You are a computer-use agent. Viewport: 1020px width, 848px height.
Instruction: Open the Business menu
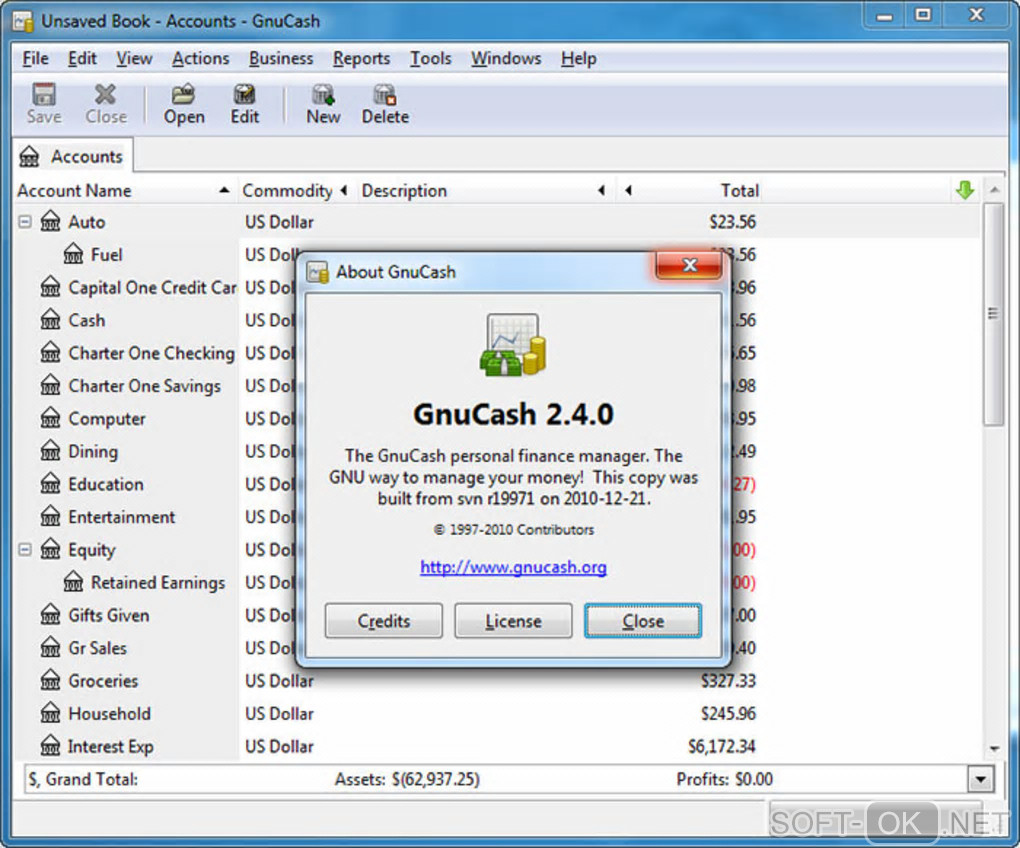[281, 59]
